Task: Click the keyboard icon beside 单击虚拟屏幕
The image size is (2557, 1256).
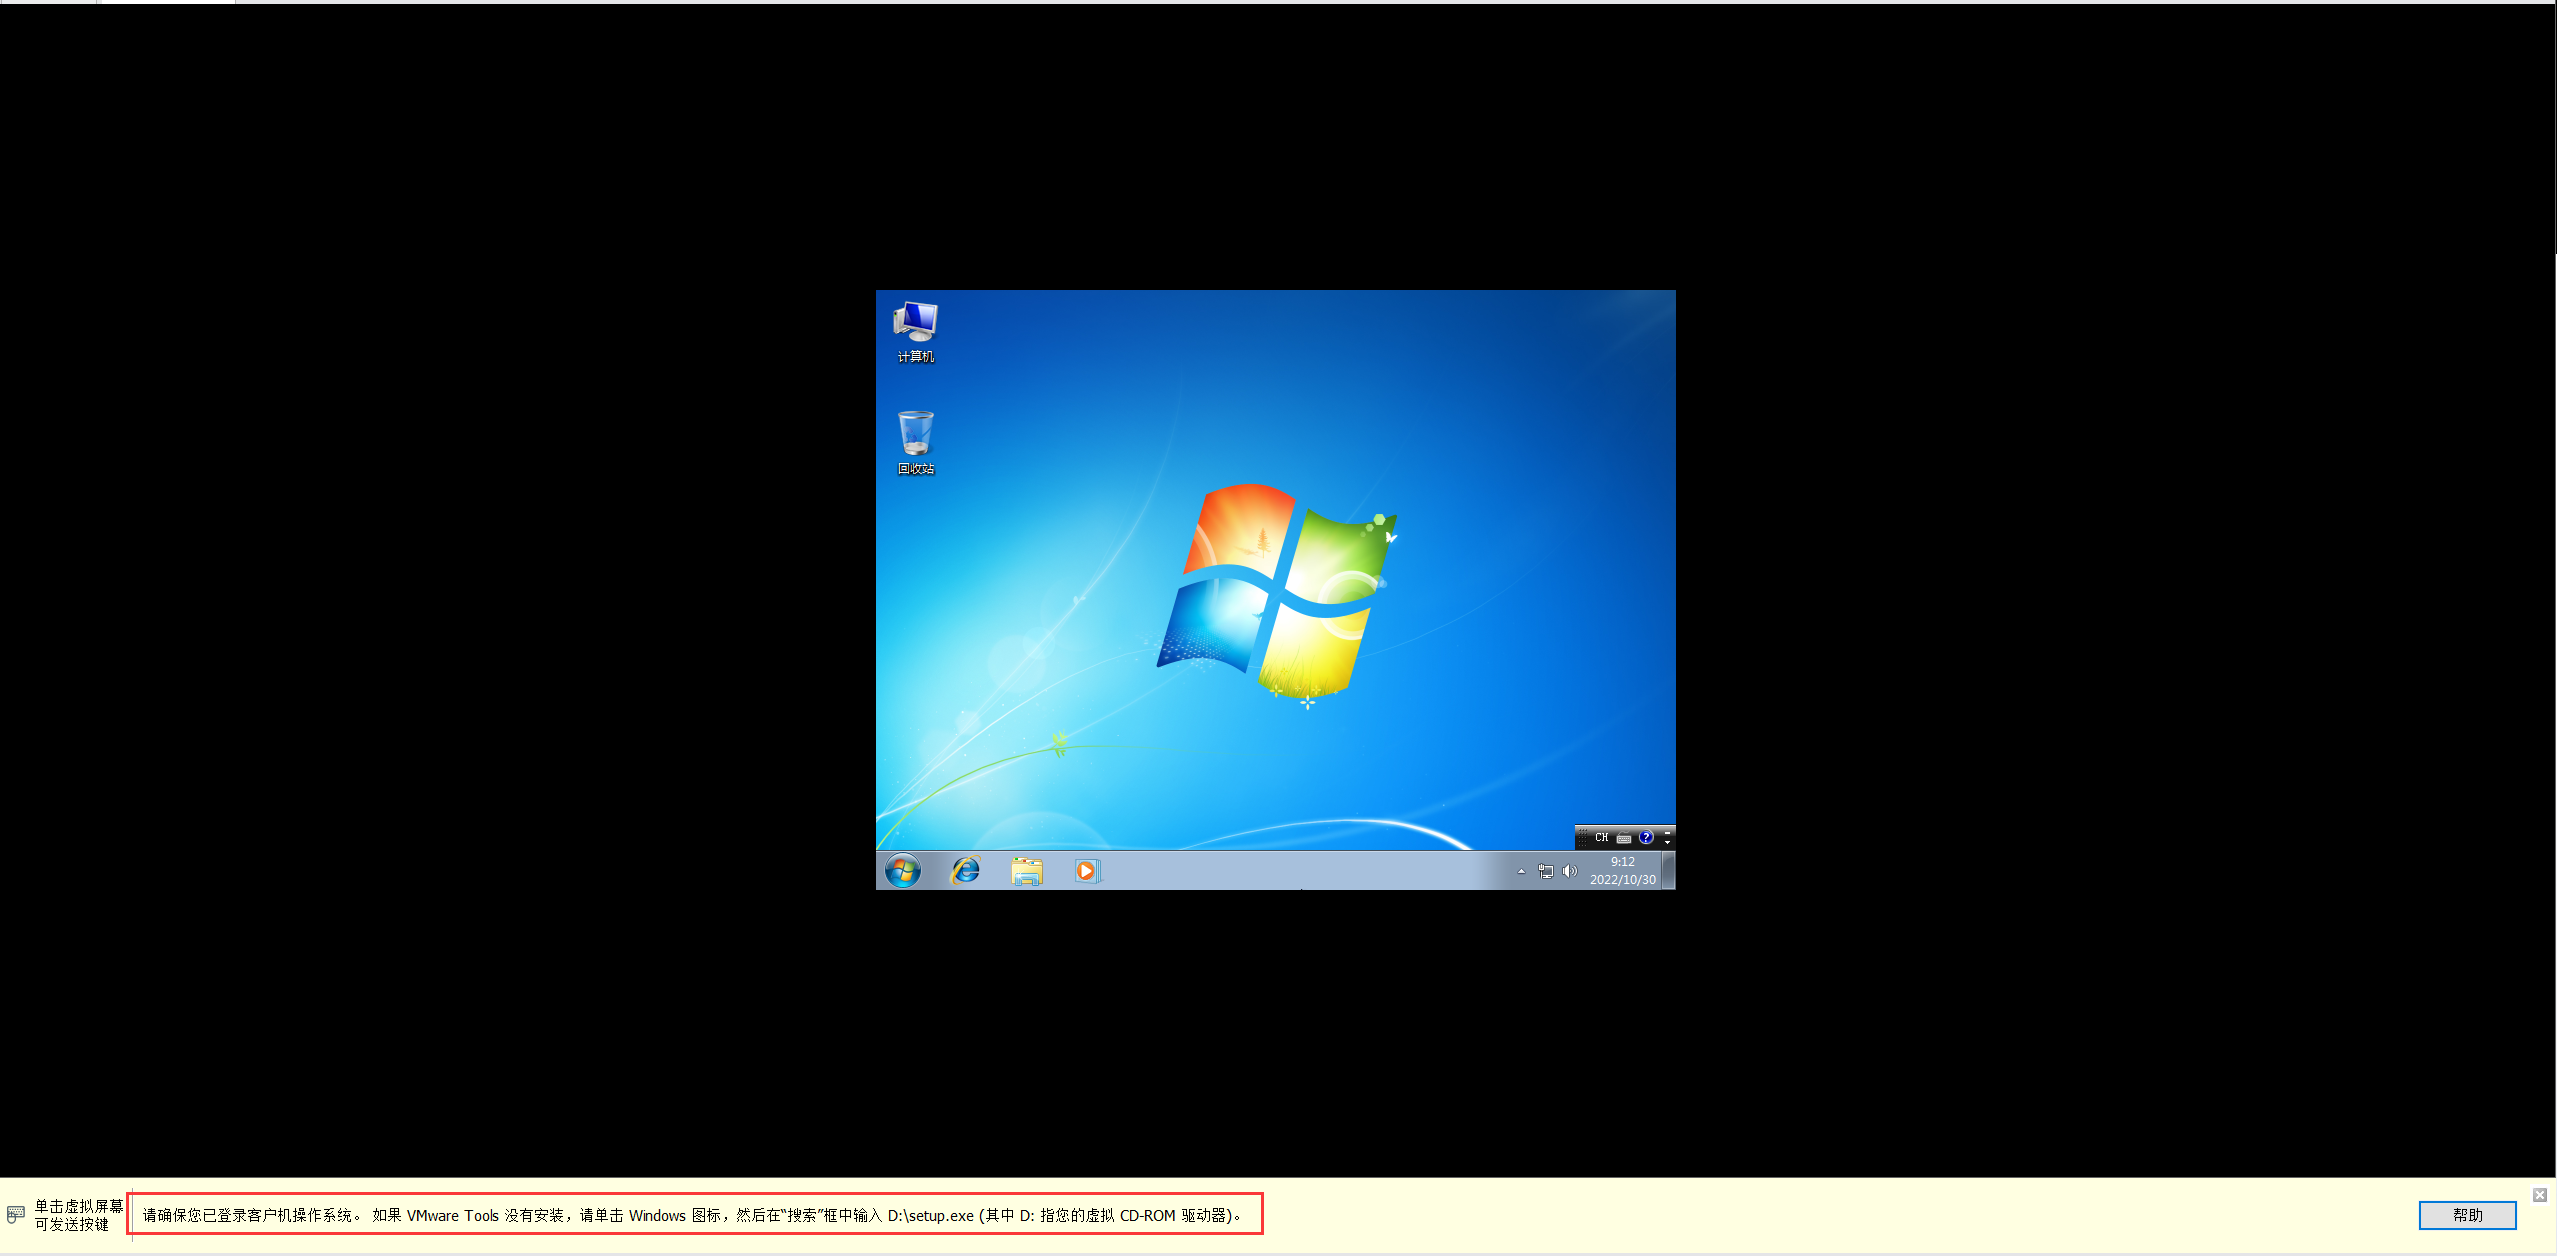Action: point(15,1215)
